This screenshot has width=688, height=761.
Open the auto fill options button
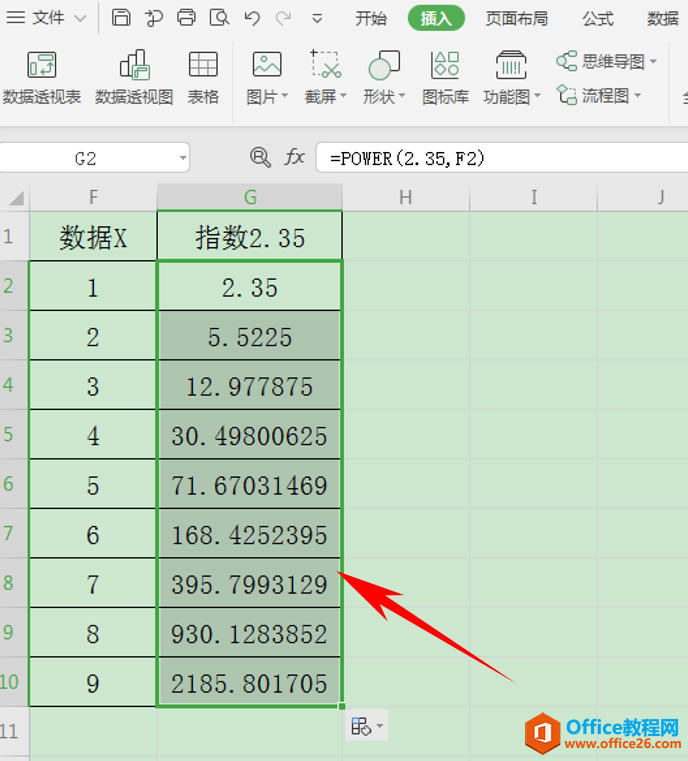point(366,726)
